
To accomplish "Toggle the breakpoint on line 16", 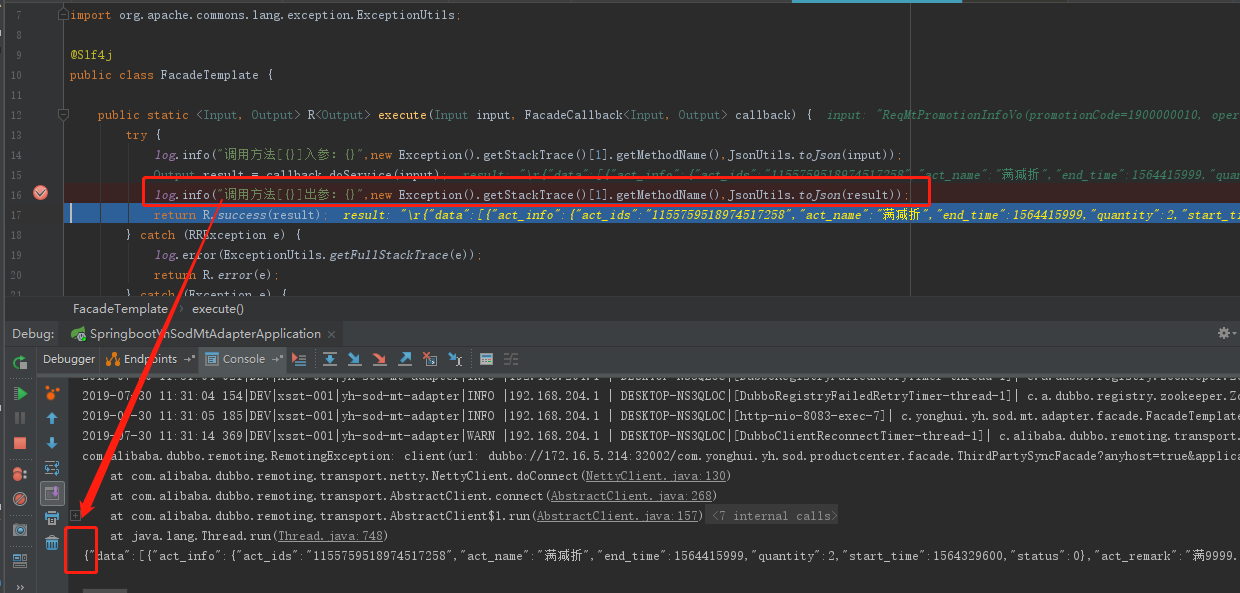I will click(x=41, y=193).
